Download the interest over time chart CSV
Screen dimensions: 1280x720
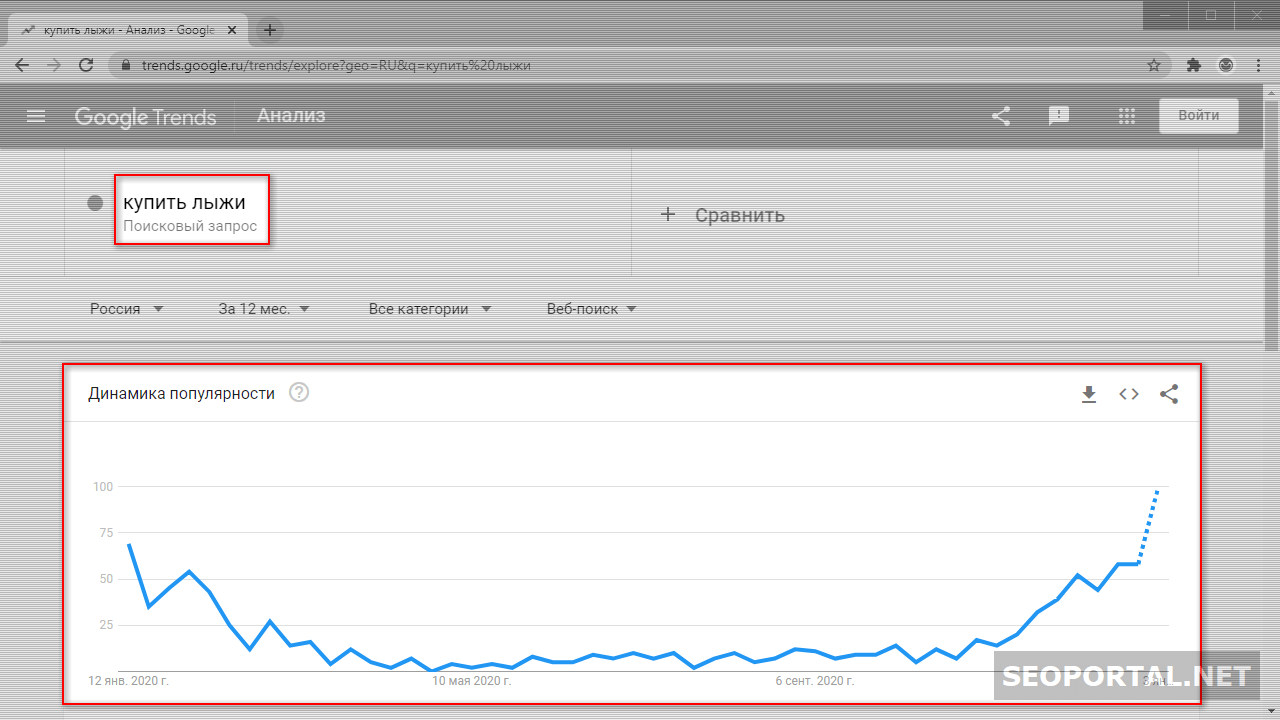click(1089, 394)
